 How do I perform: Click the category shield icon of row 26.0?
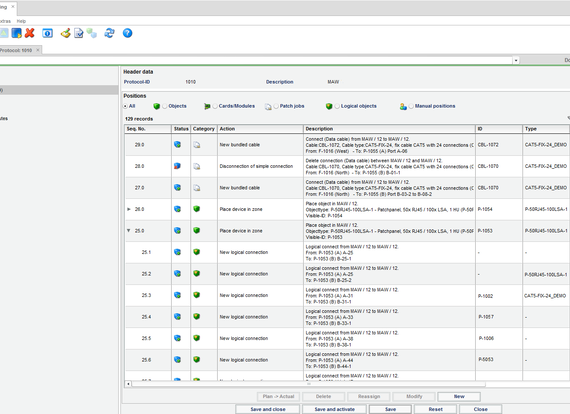[197, 209]
